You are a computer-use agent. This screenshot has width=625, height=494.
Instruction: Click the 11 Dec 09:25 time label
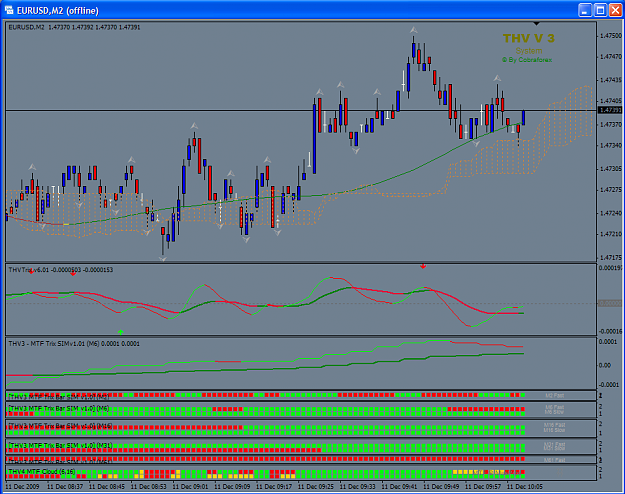click(316, 486)
